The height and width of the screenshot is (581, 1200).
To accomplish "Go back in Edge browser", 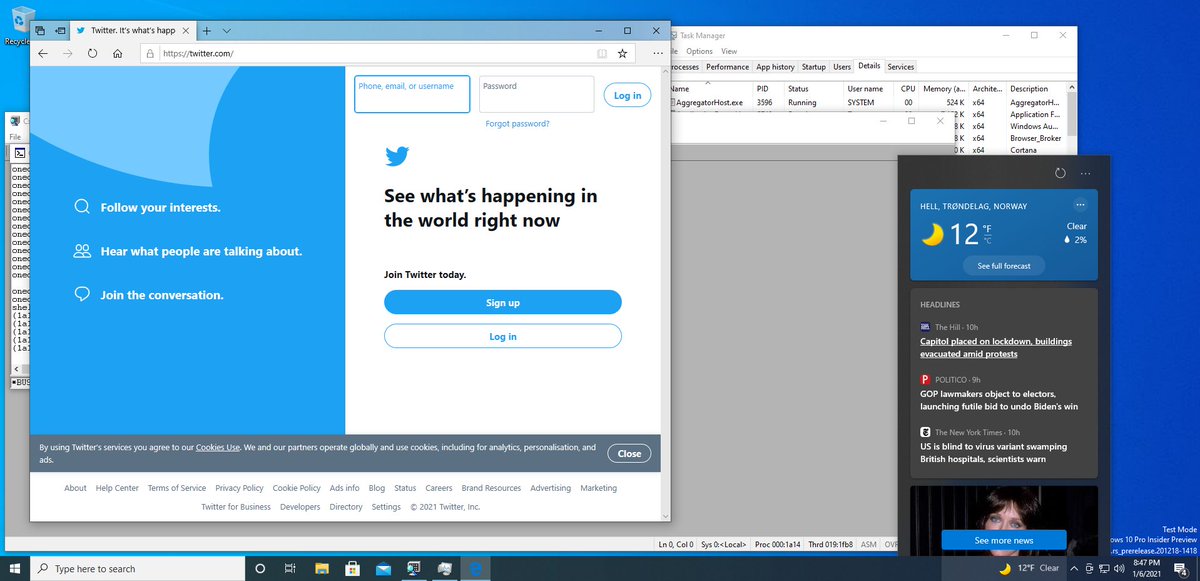I will coord(43,53).
